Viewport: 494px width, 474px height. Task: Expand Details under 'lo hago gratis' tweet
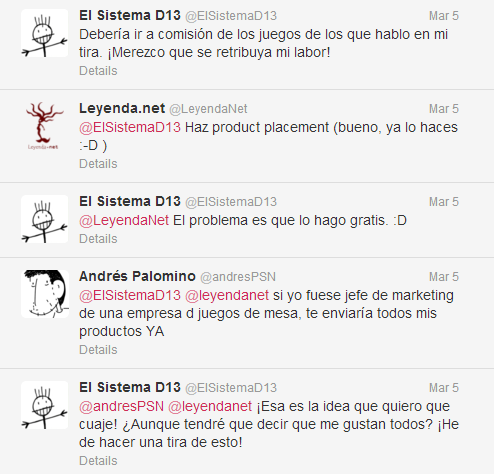pyautogui.click(x=98, y=239)
